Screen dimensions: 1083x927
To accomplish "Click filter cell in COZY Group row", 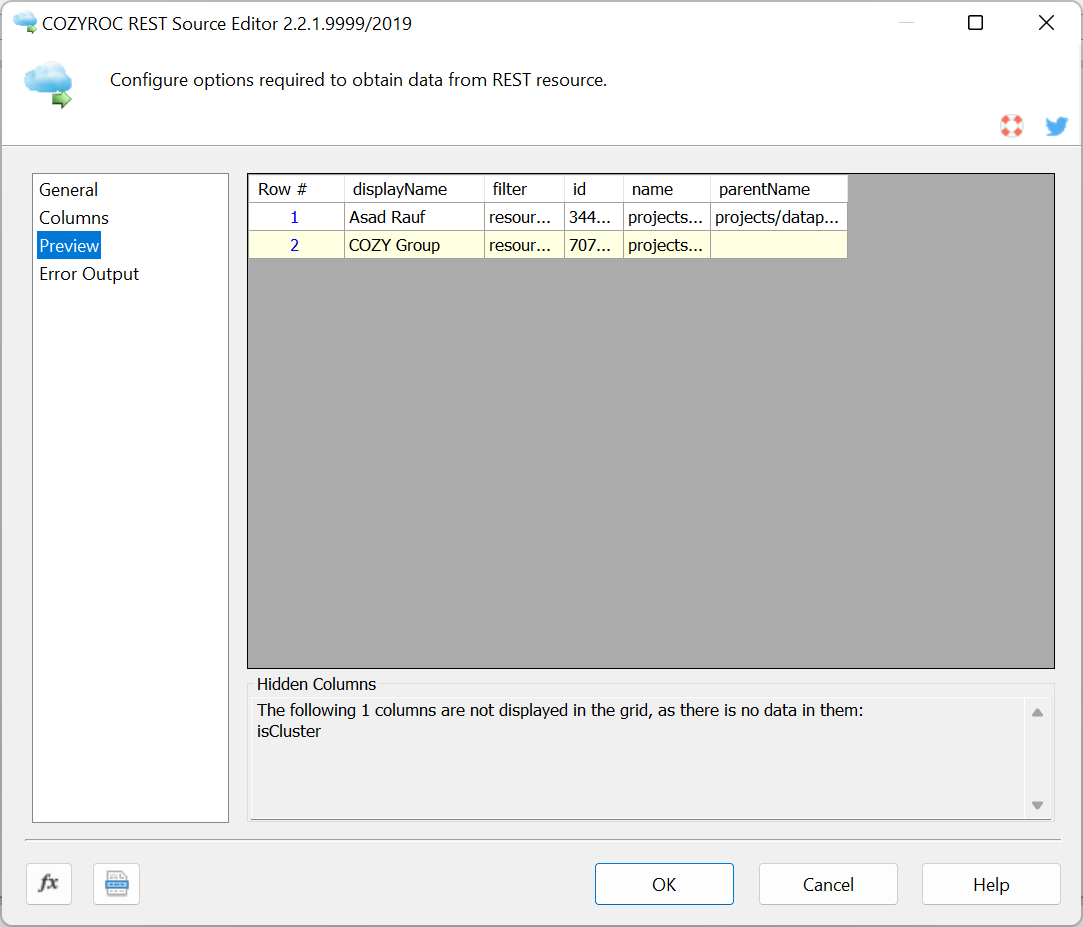I will 524,245.
